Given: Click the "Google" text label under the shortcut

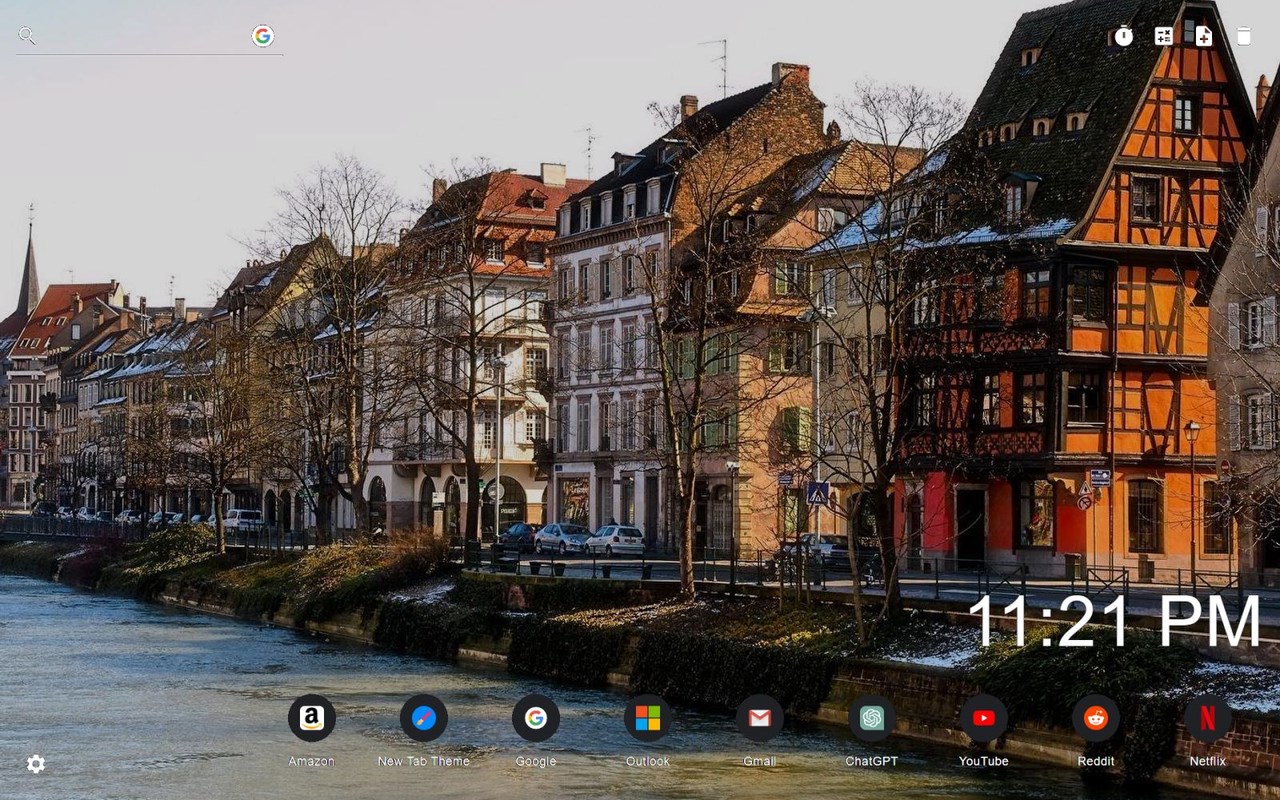Looking at the screenshot, I should (x=536, y=761).
